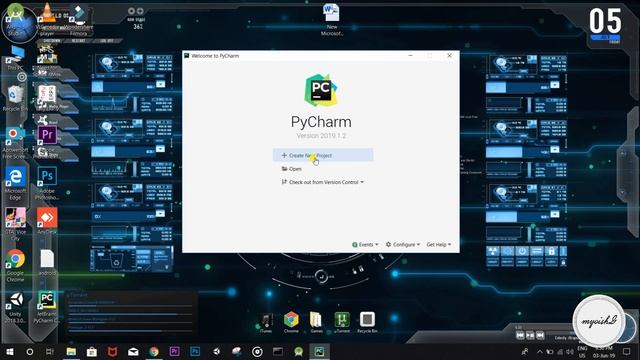Open the Events dropdown in PyCharm
The image size is (640, 360).
[365, 244]
